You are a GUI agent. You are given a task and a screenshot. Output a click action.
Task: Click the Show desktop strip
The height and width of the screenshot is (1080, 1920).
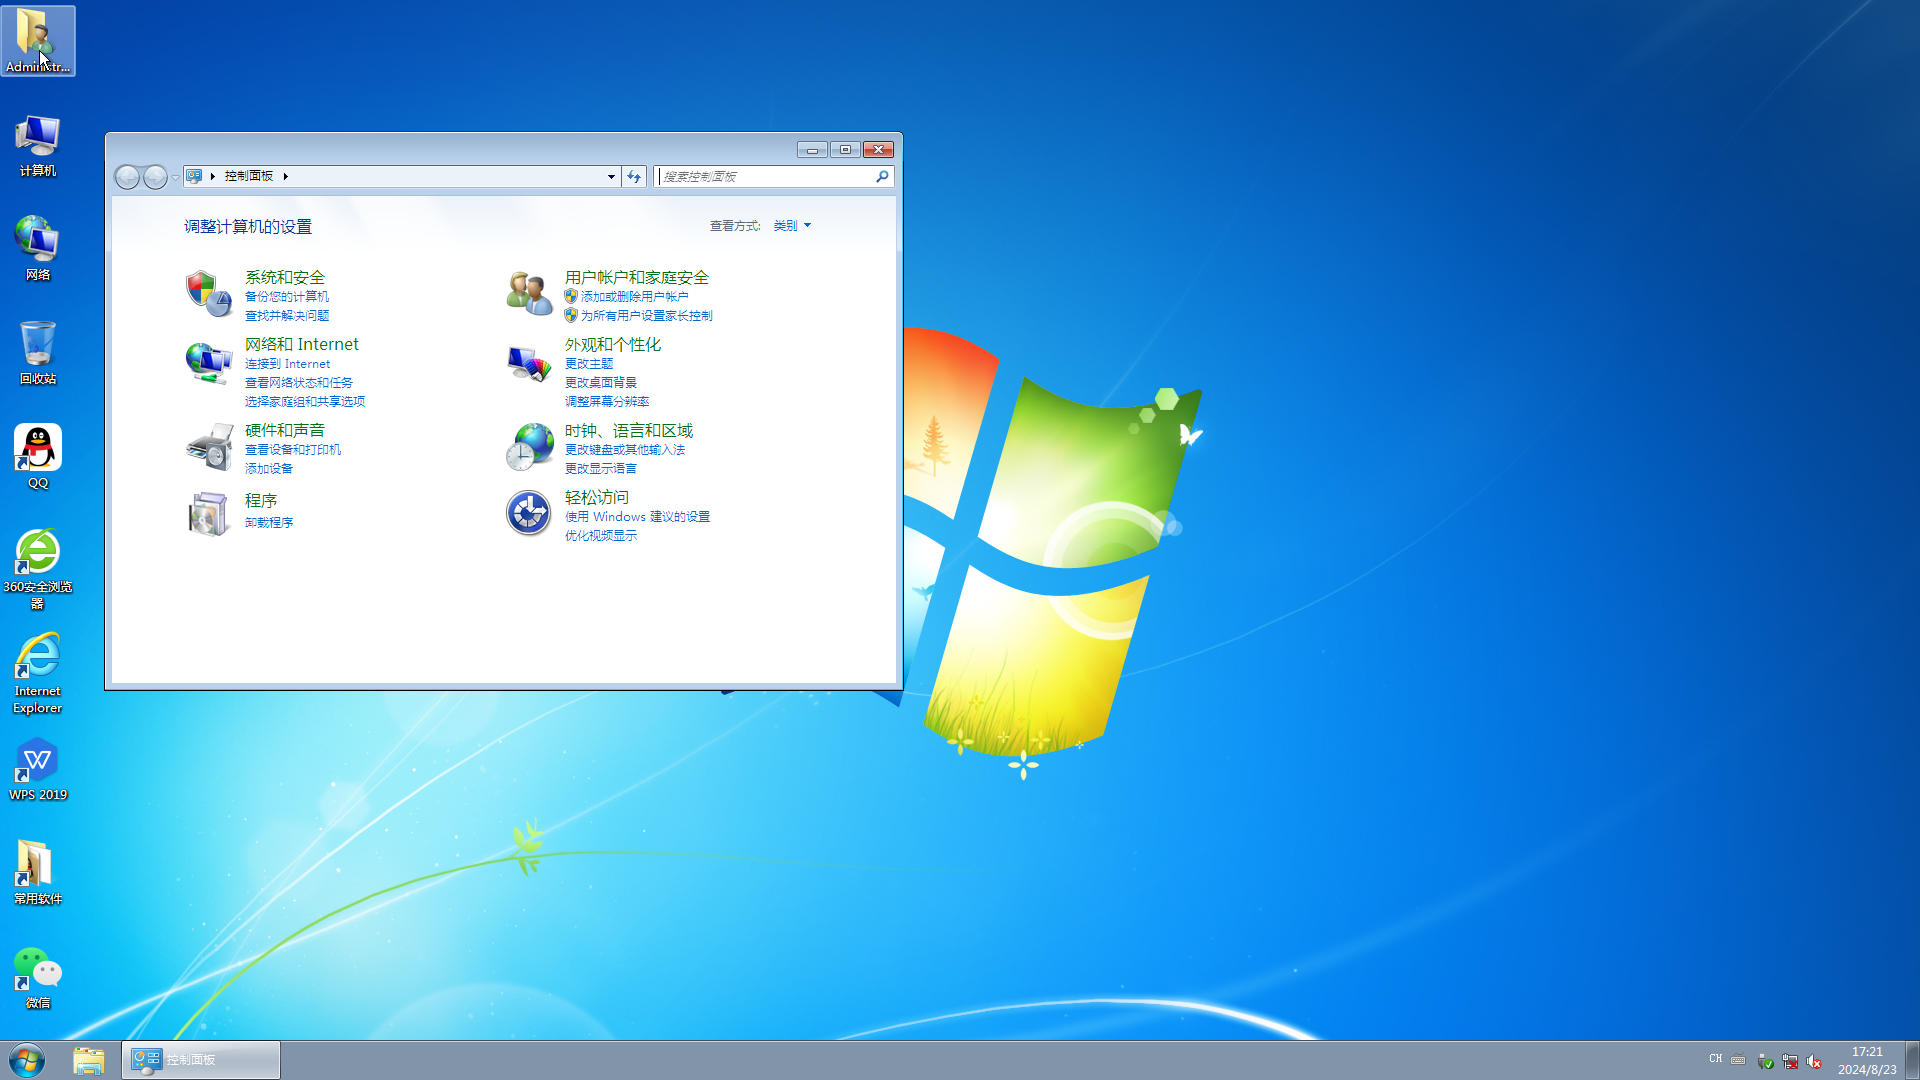pyautogui.click(x=1912, y=1060)
